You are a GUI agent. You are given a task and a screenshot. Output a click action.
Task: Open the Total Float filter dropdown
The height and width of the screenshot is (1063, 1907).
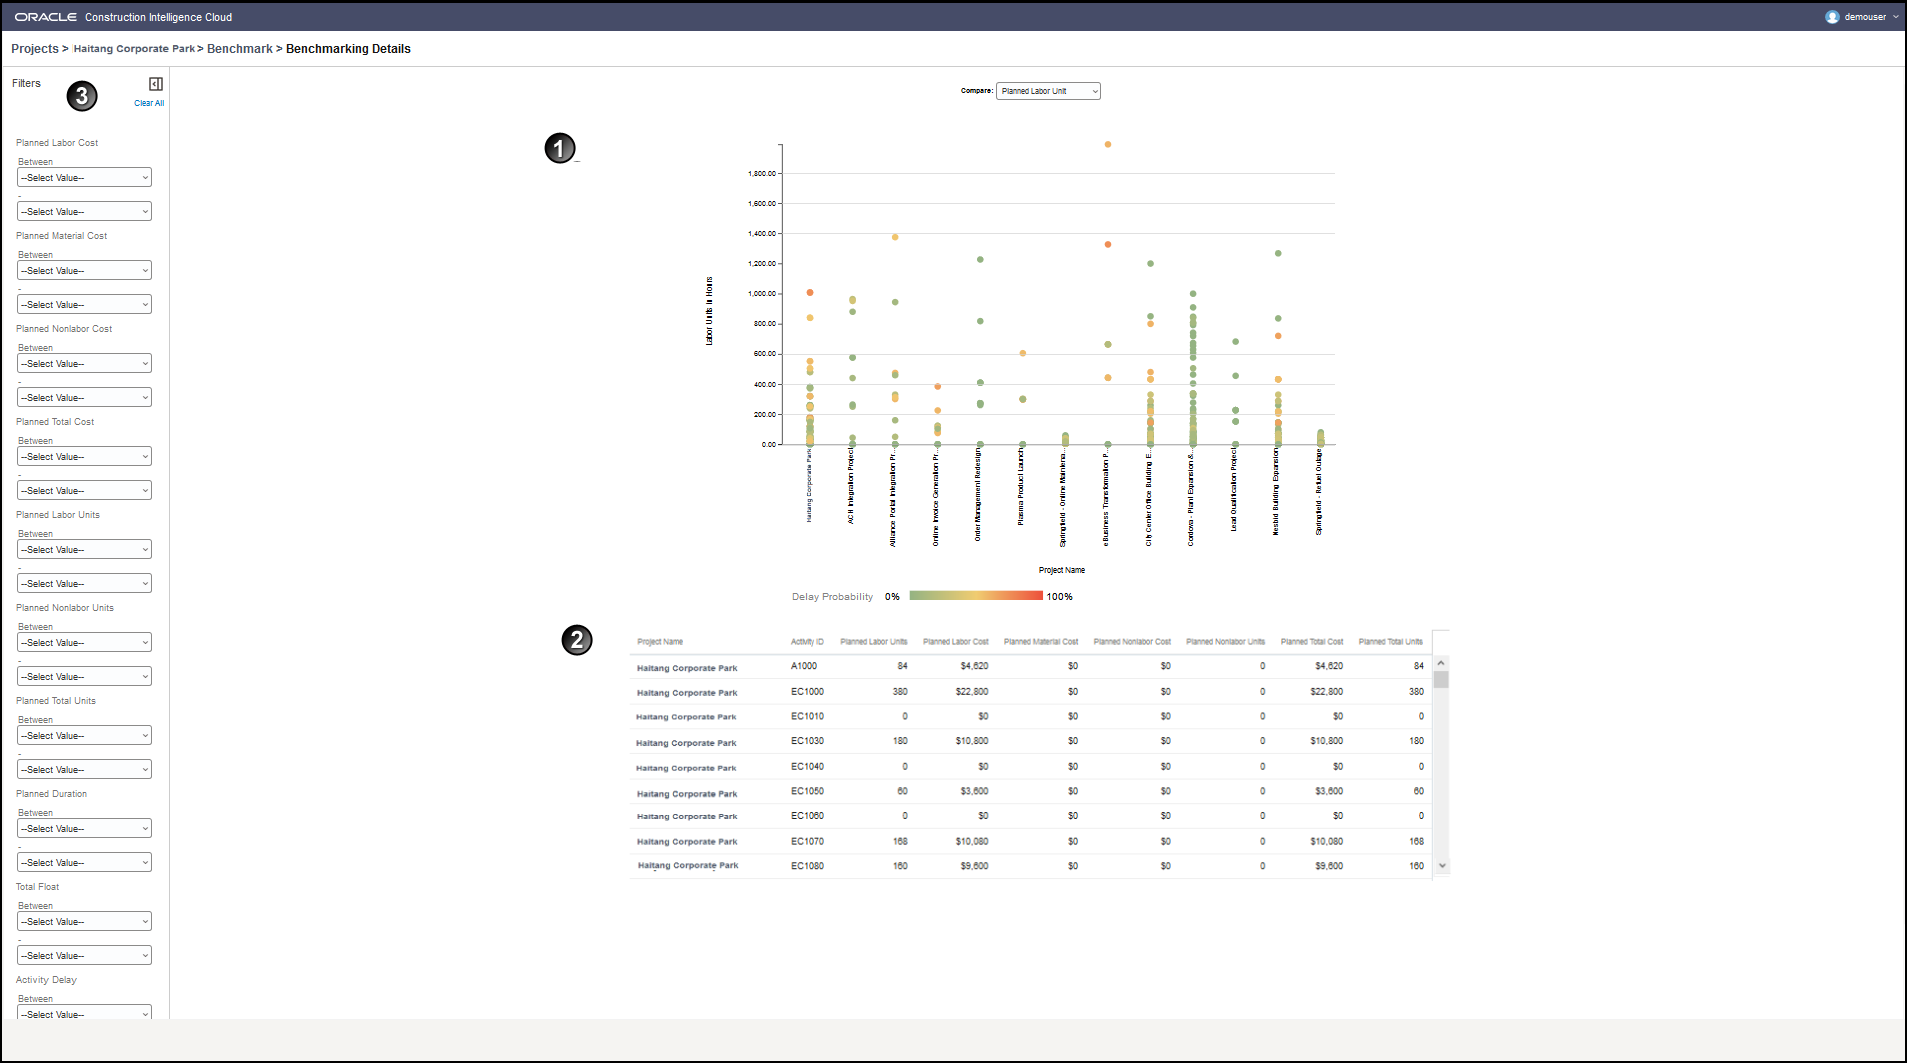(x=84, y=921)
